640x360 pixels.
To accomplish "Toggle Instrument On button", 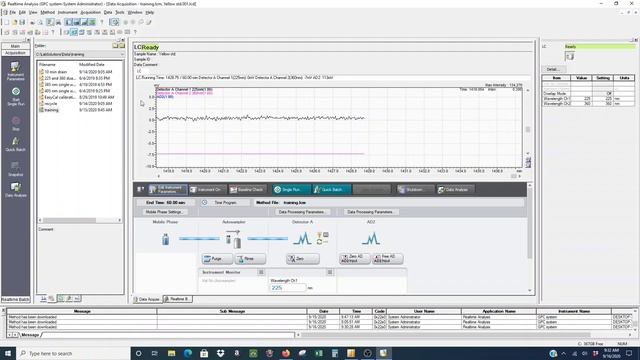I will point(207,190).
